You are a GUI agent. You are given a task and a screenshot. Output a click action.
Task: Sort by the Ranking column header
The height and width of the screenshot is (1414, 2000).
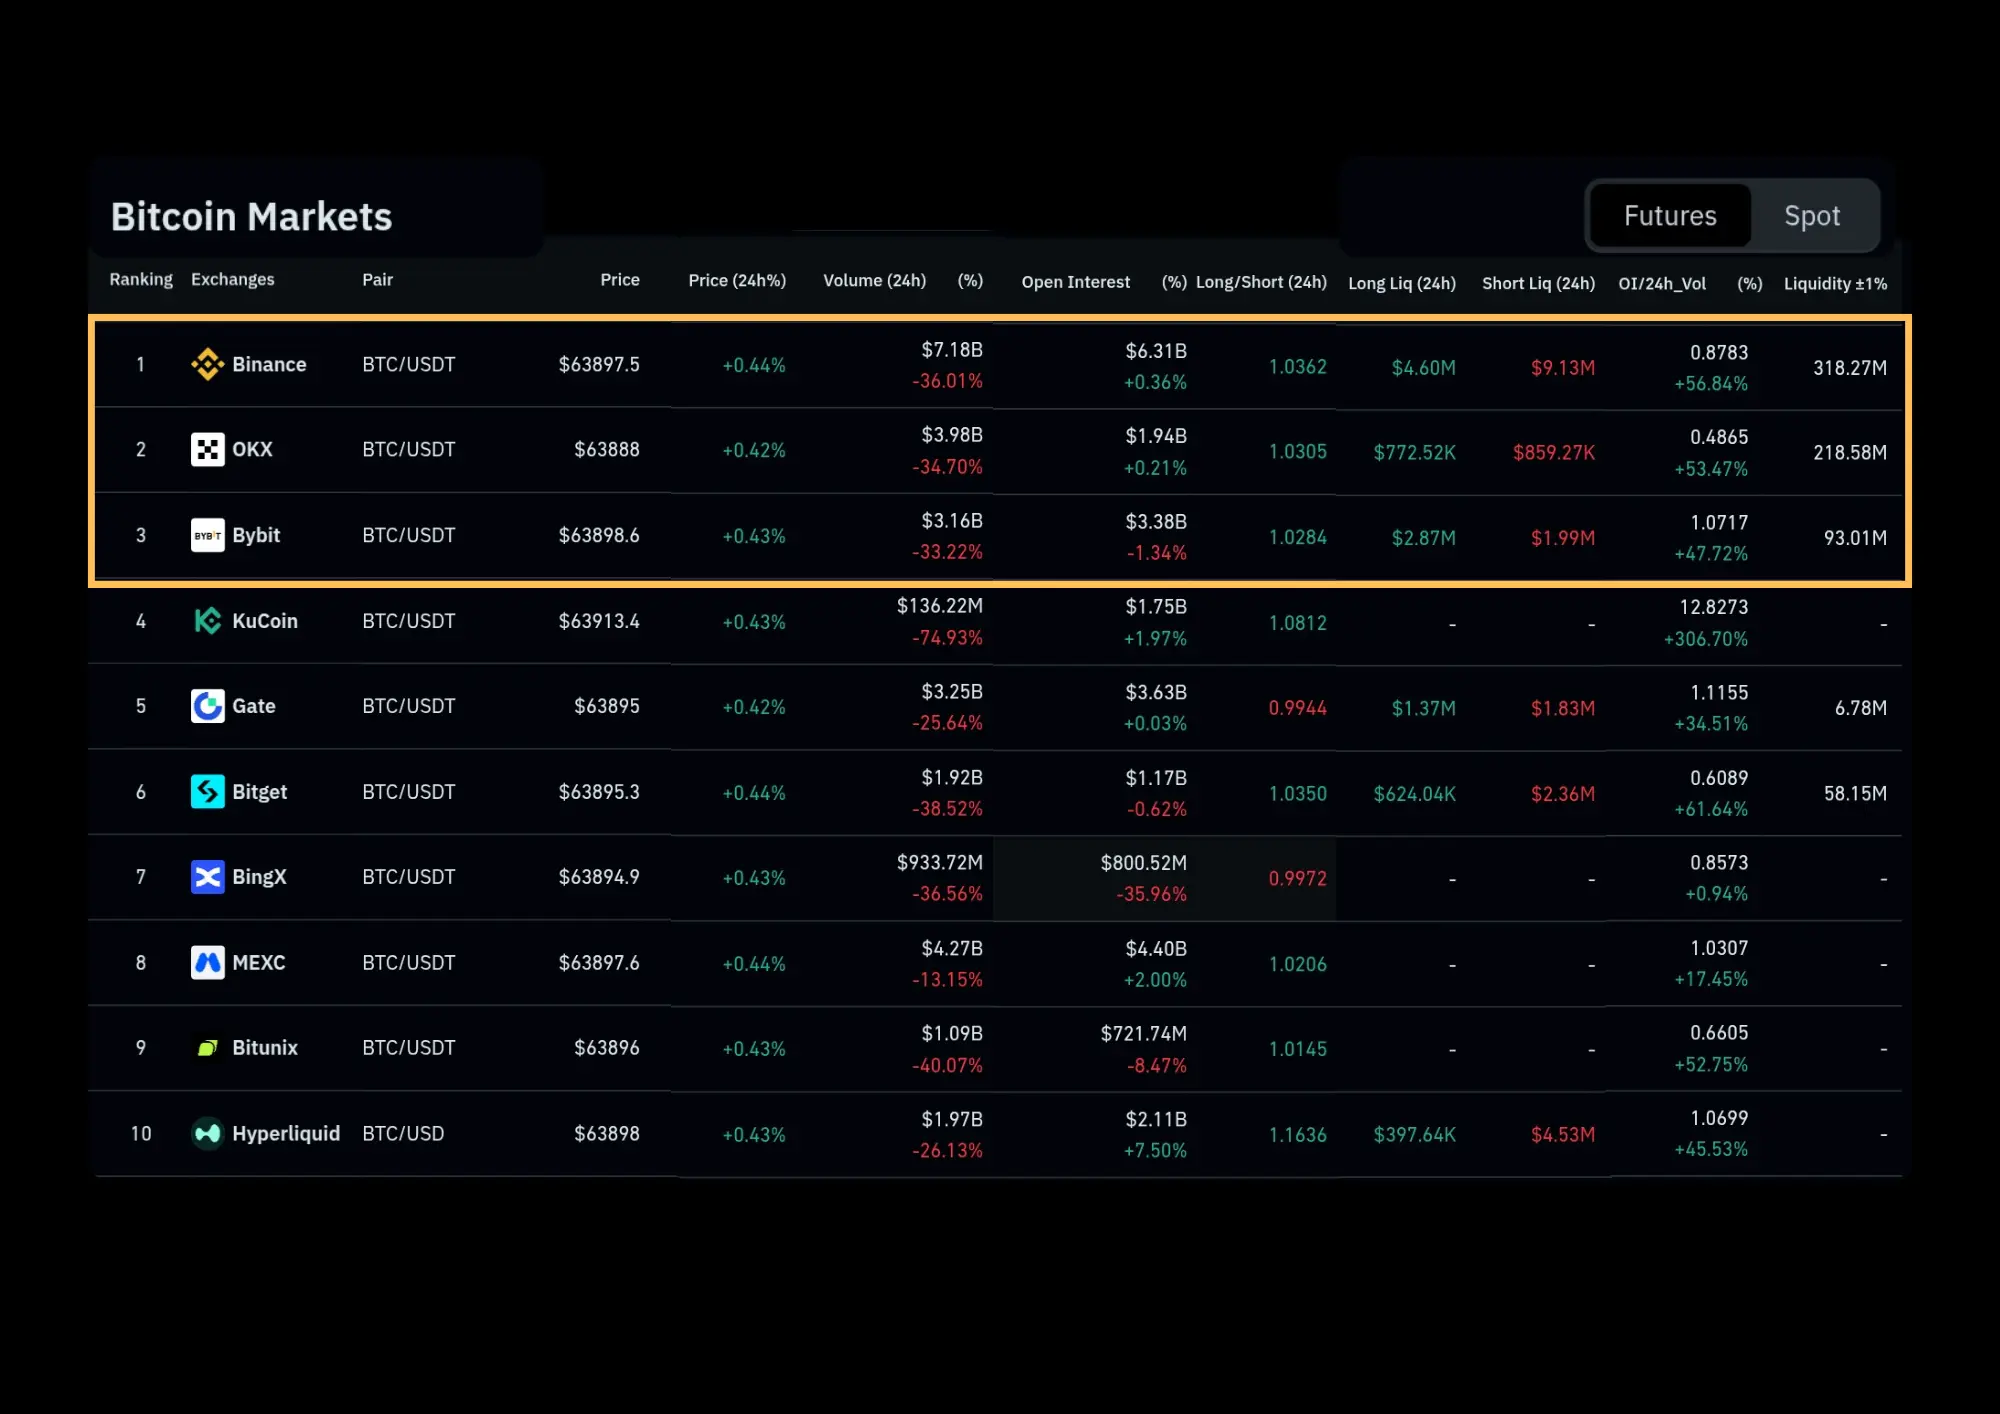141,279
